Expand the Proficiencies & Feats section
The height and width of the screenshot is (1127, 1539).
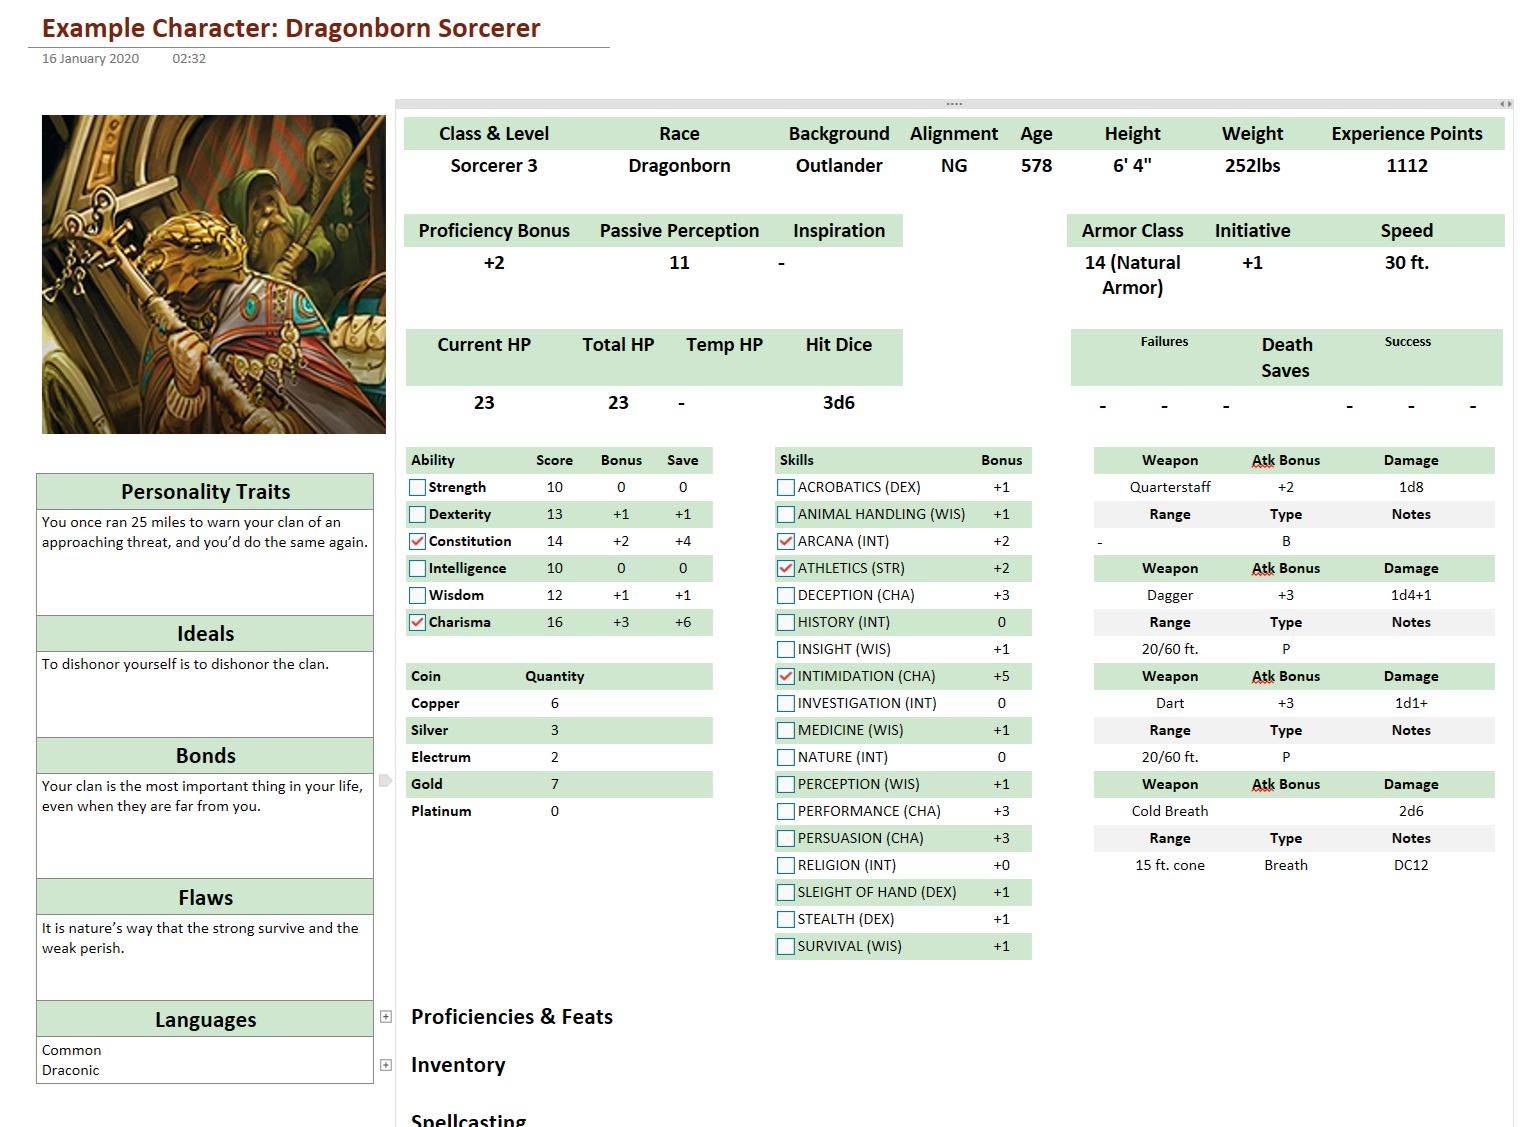pos(386,1017)
